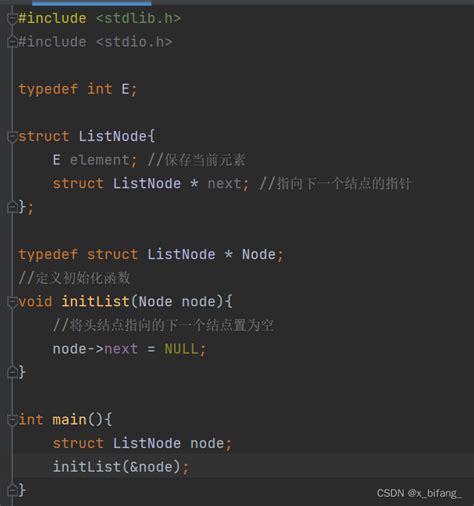This screenshot has height=506, width=474.
Task: Click the CSDN @x_bifang_ watermark
Action: point(419,493)
